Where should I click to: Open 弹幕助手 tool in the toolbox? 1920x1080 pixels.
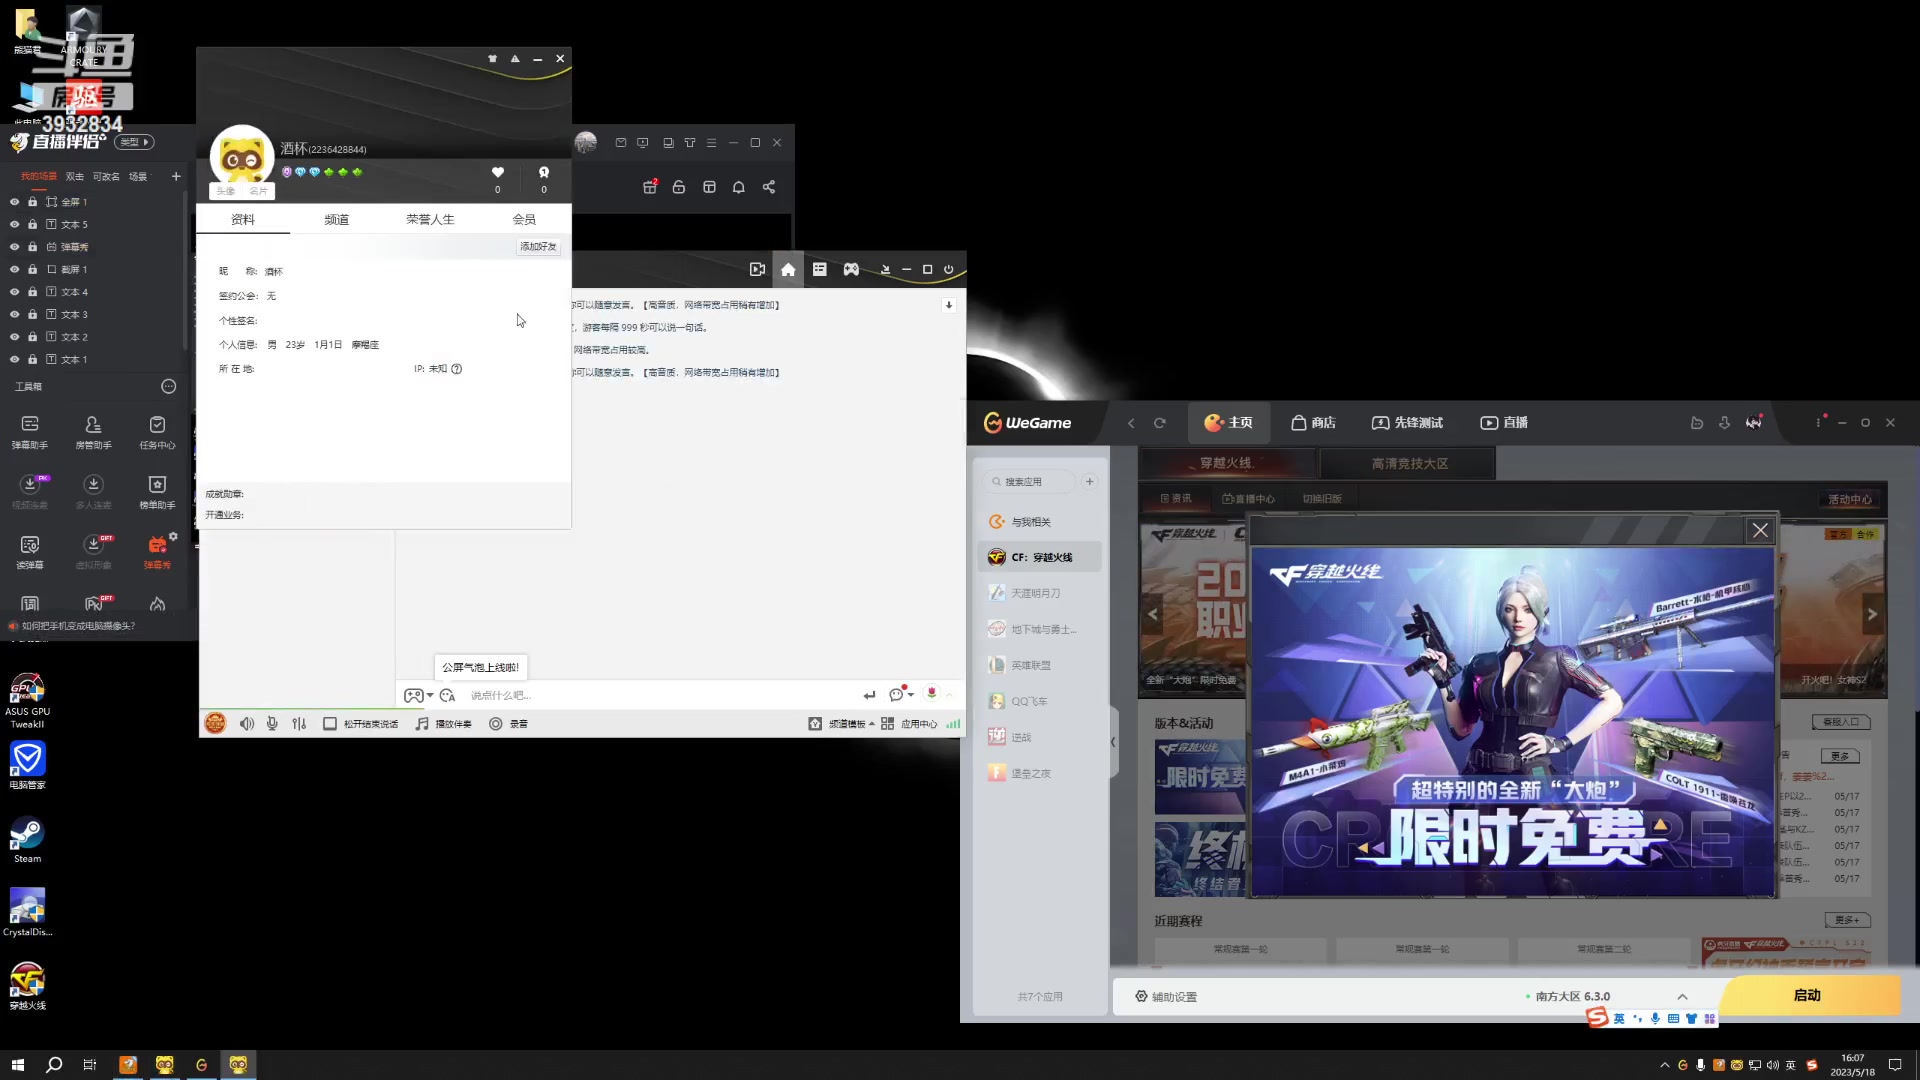tap(30, 432)
